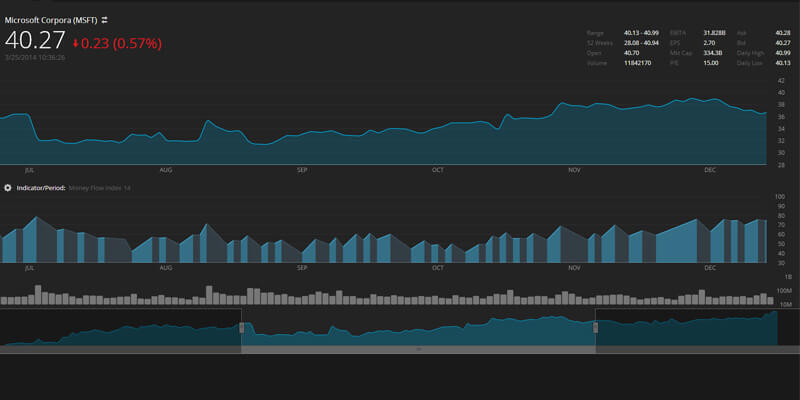Click the change value 0.23 (0.57%)
The image size is (800, 400).
pos(121,44)
